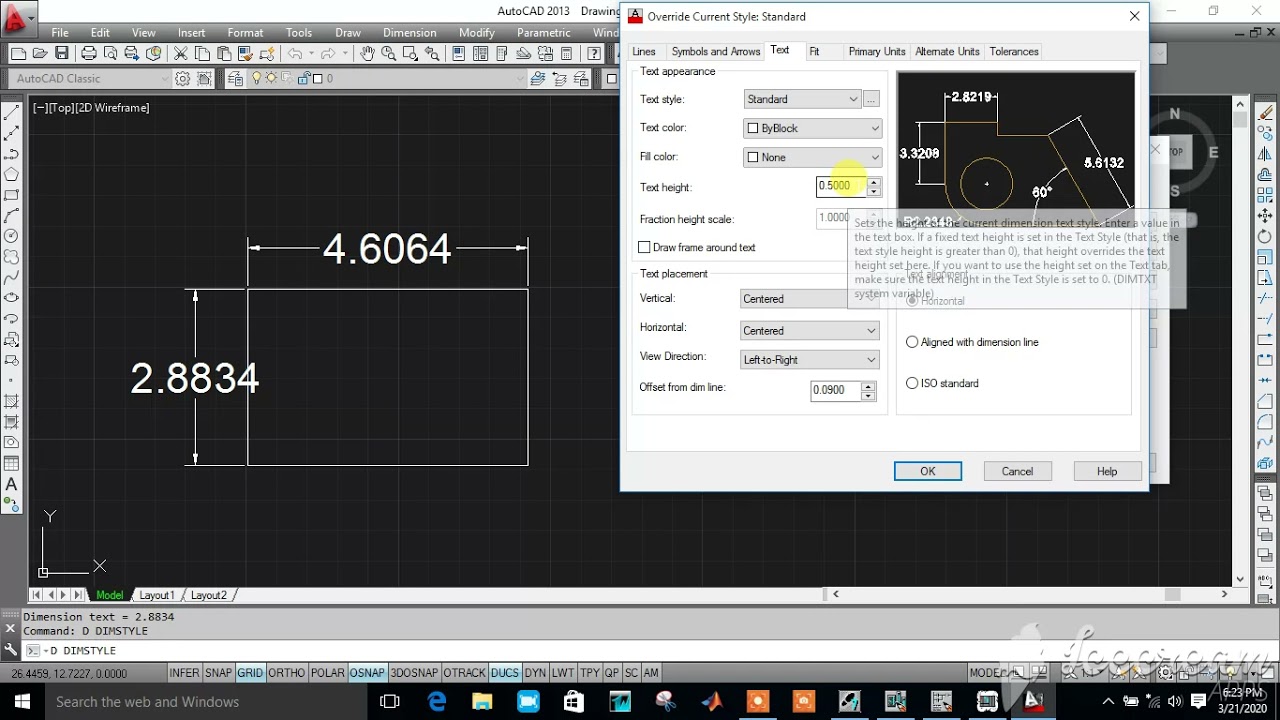
Task: Select the Polygon draw tool
Action: 12,174
